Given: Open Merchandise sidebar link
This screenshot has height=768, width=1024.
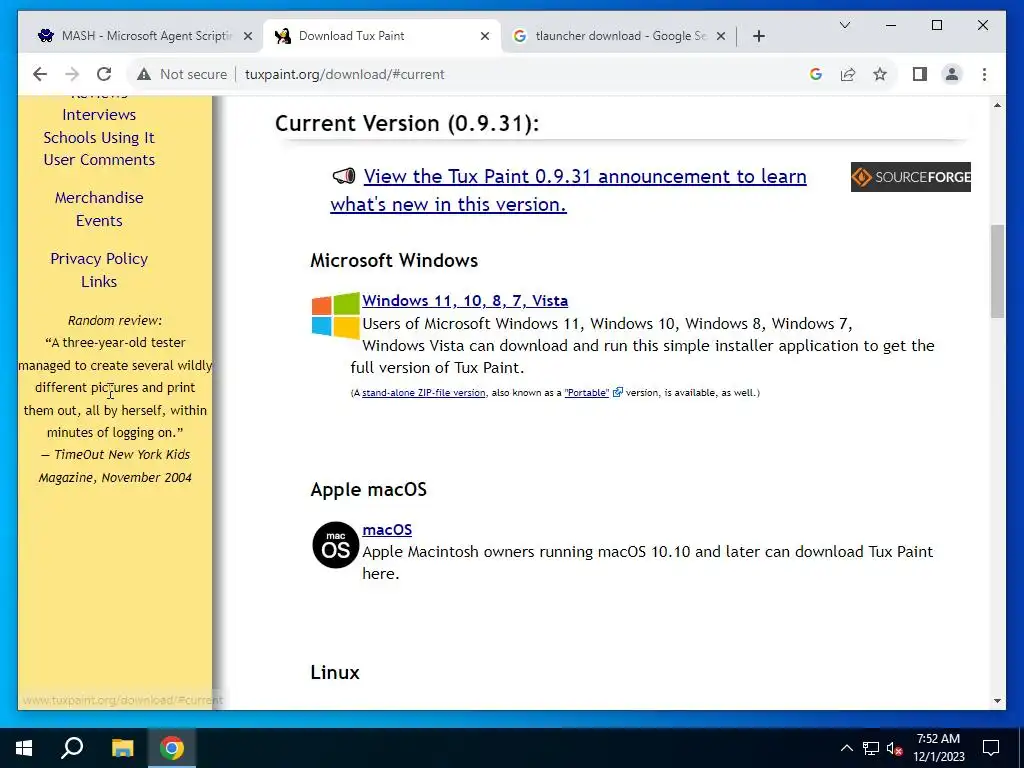Looking at the screenshot, I should [99, 198].
